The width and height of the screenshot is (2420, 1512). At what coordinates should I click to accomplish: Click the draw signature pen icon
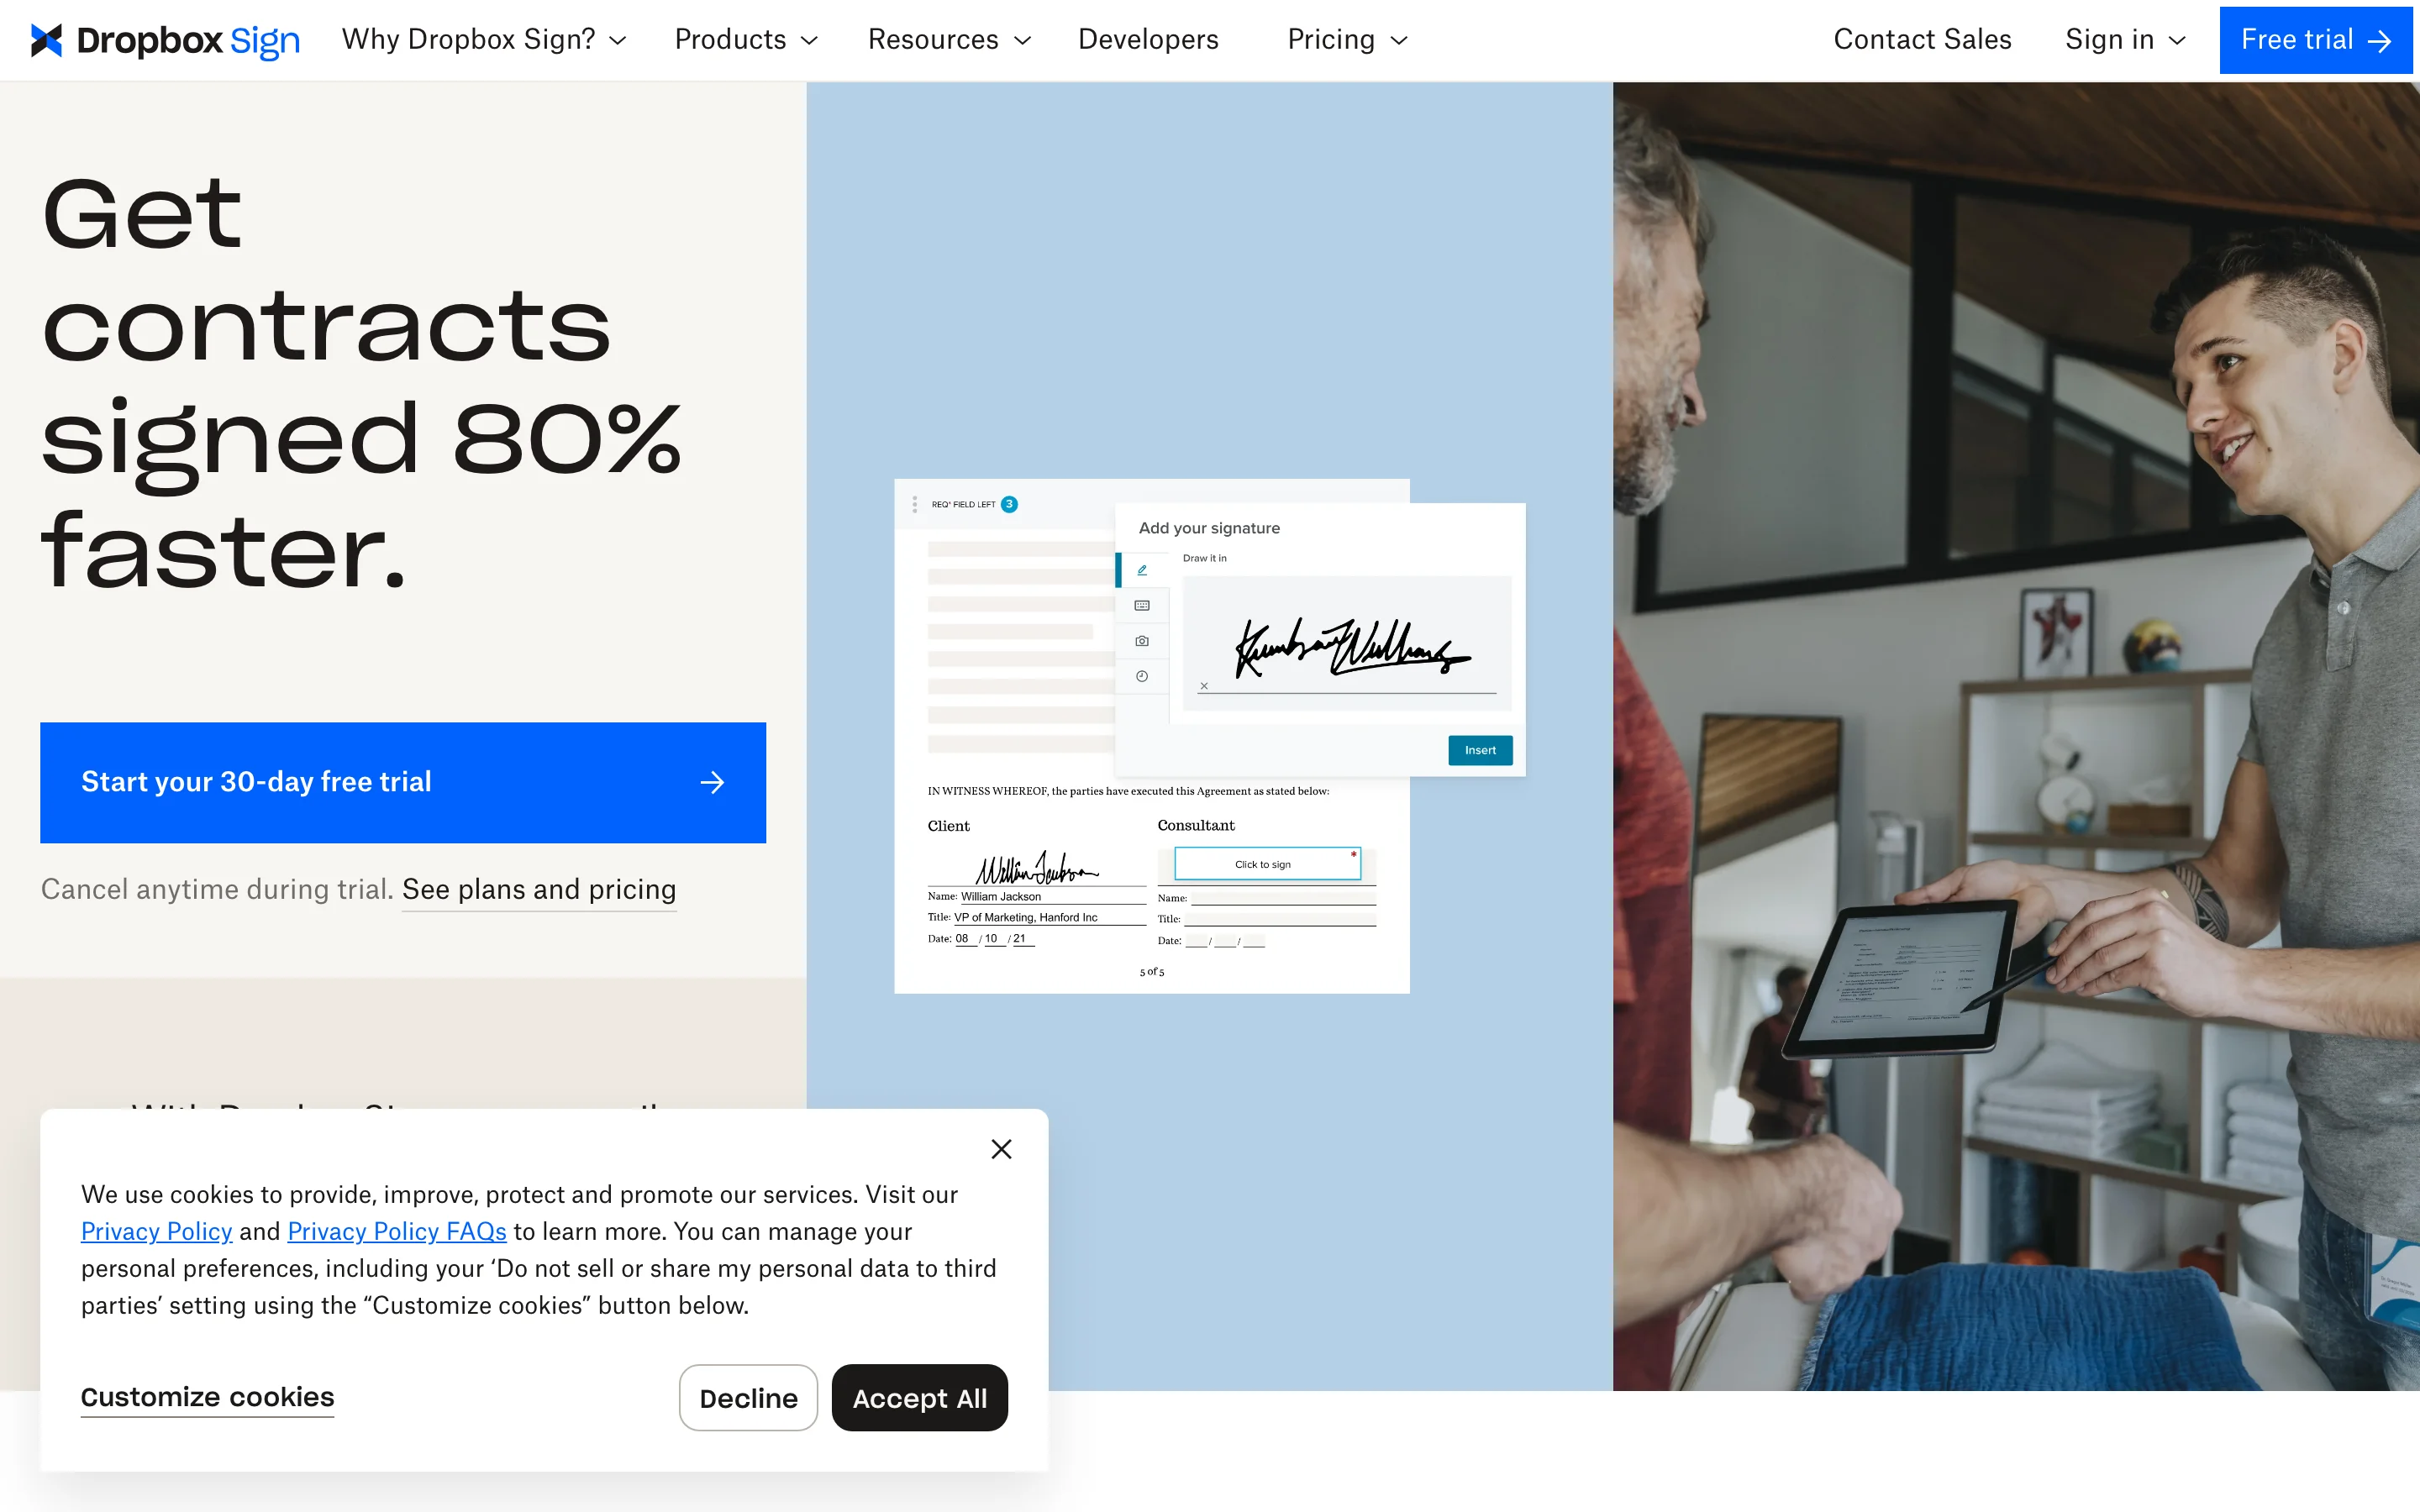coord(1142,570)
